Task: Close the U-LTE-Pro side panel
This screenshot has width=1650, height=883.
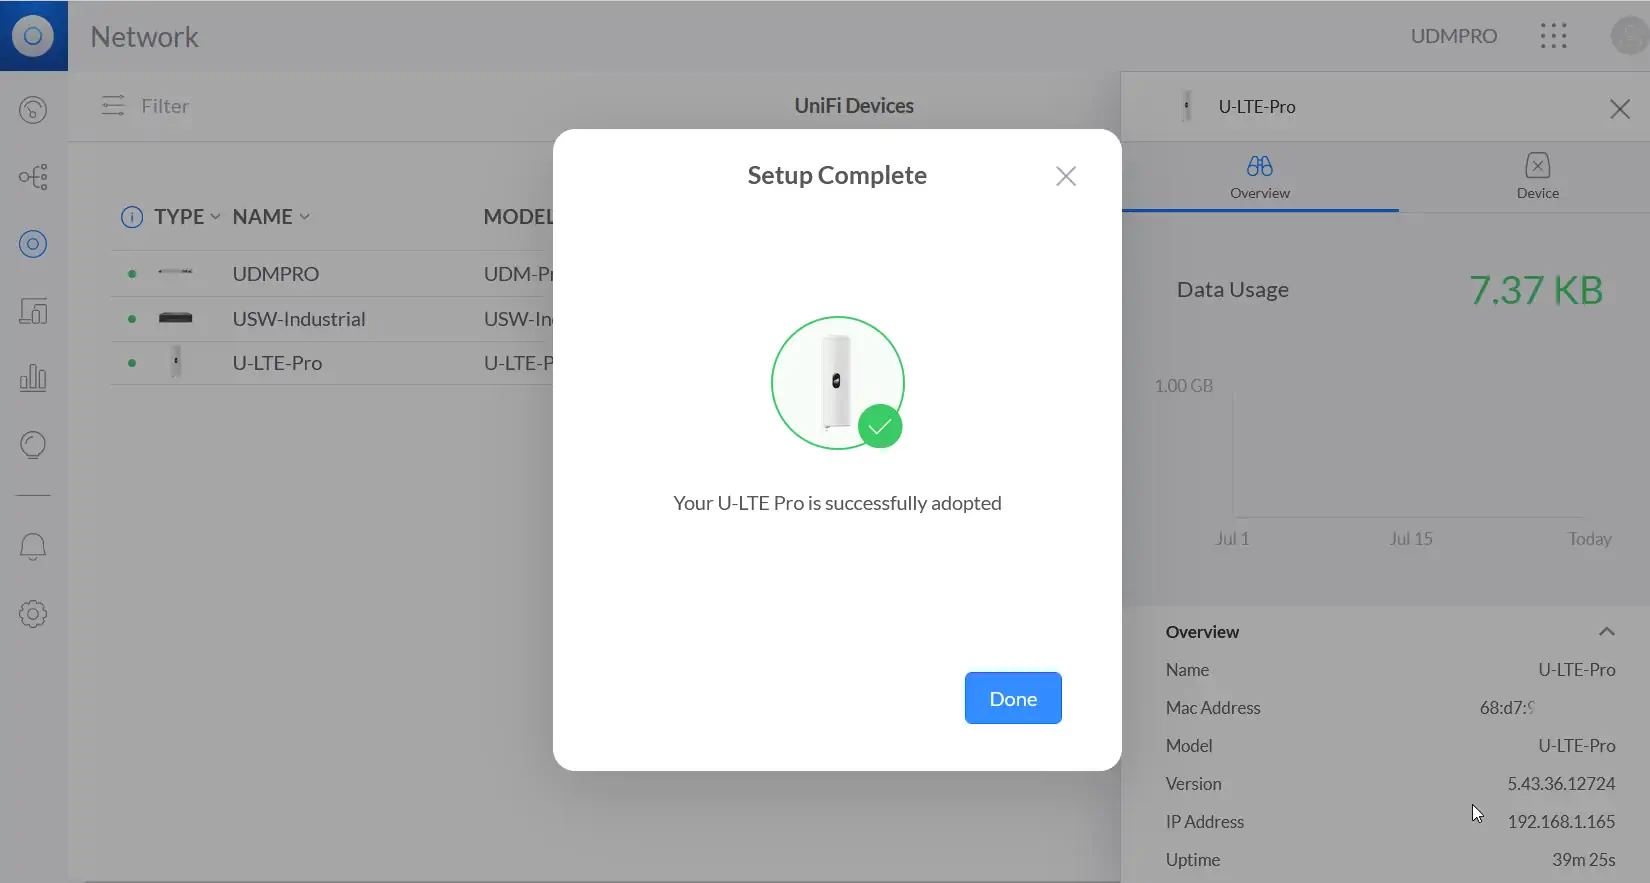Action: tap(1619, 108)
